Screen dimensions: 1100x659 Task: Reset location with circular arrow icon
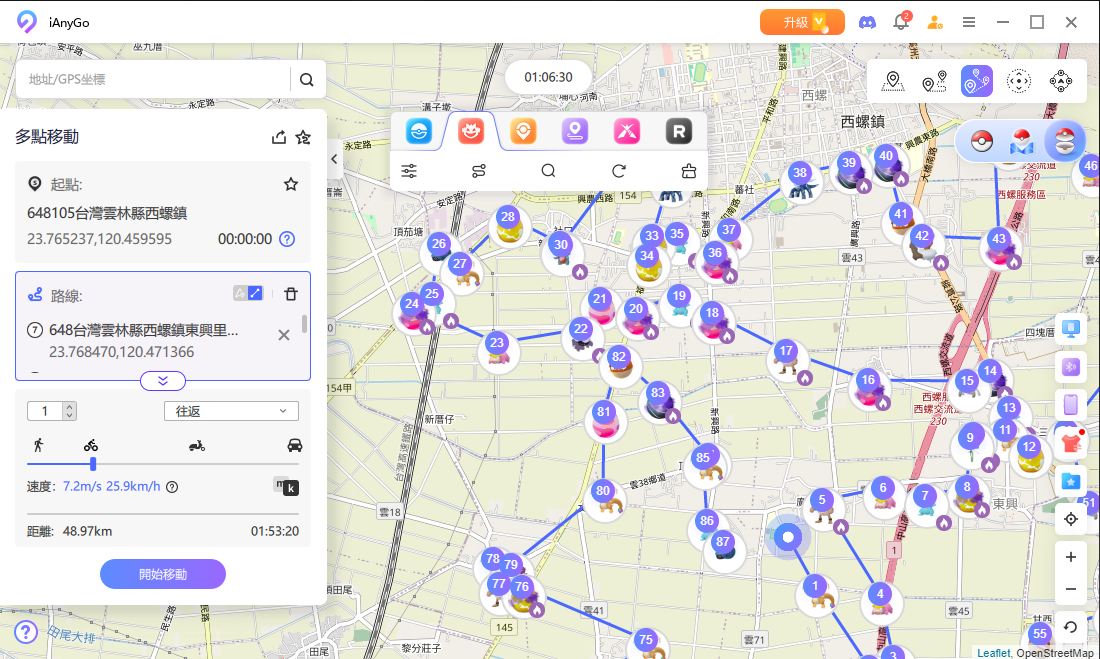click(x=1071, y=627)
